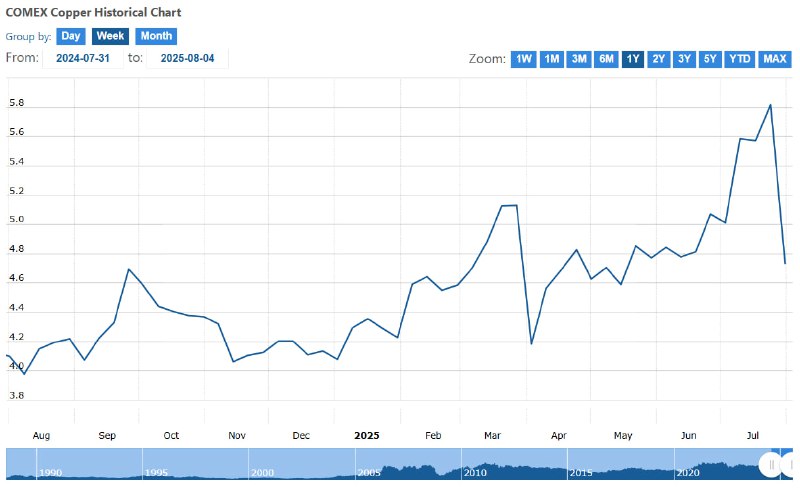Select the 1Y zoom option
800x490 pixels.
[x=633, y=59]
